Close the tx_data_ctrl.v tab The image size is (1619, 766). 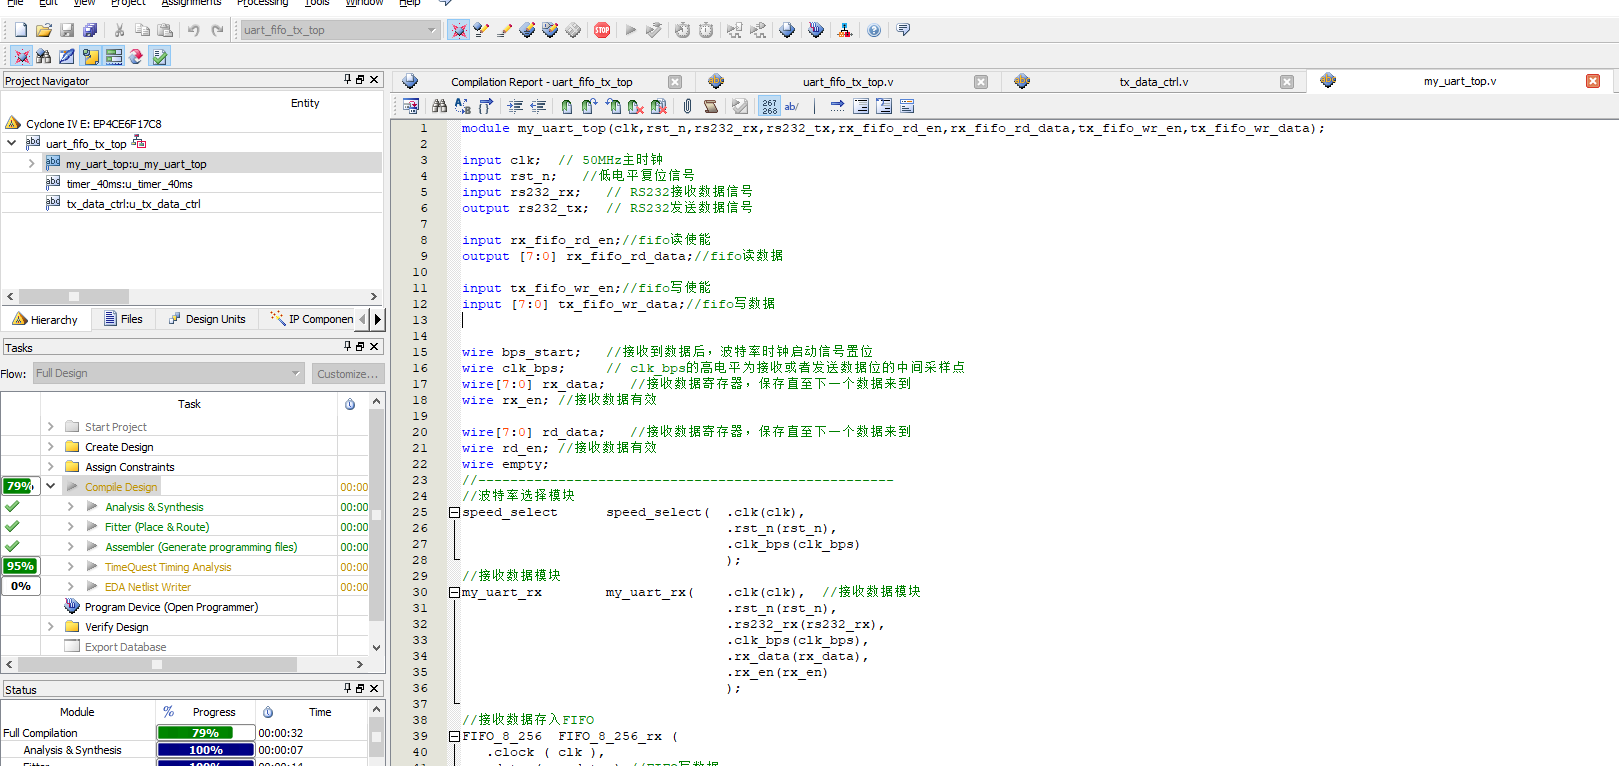(1287, 82)
